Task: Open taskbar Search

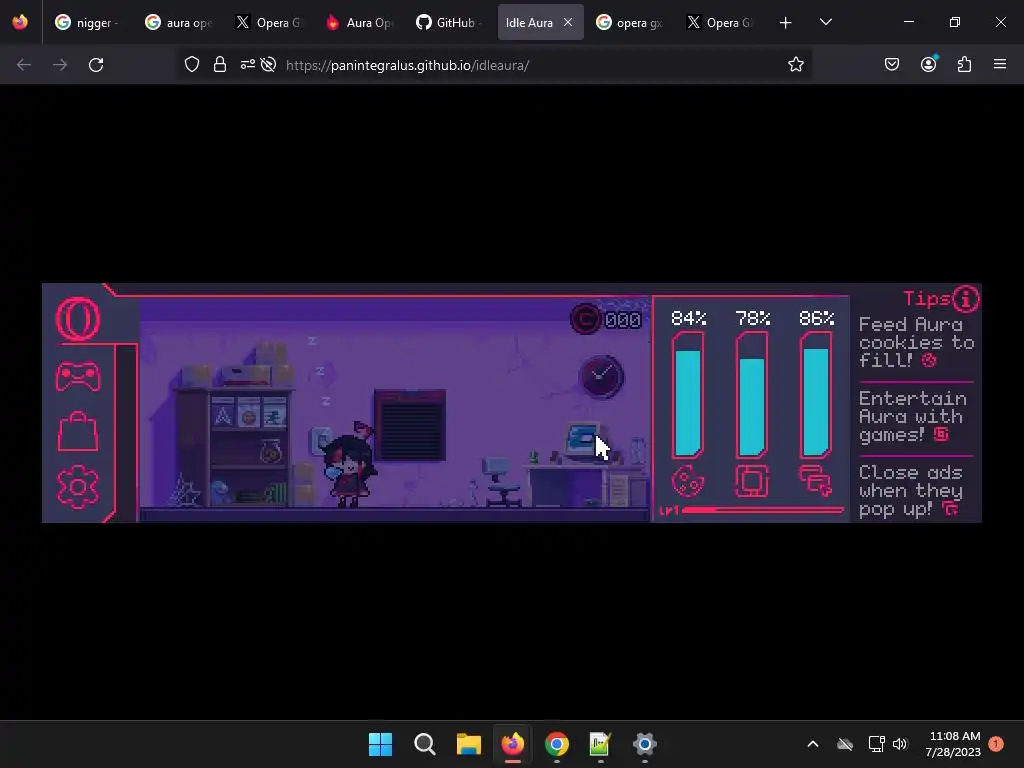Action: pos(424,744)
